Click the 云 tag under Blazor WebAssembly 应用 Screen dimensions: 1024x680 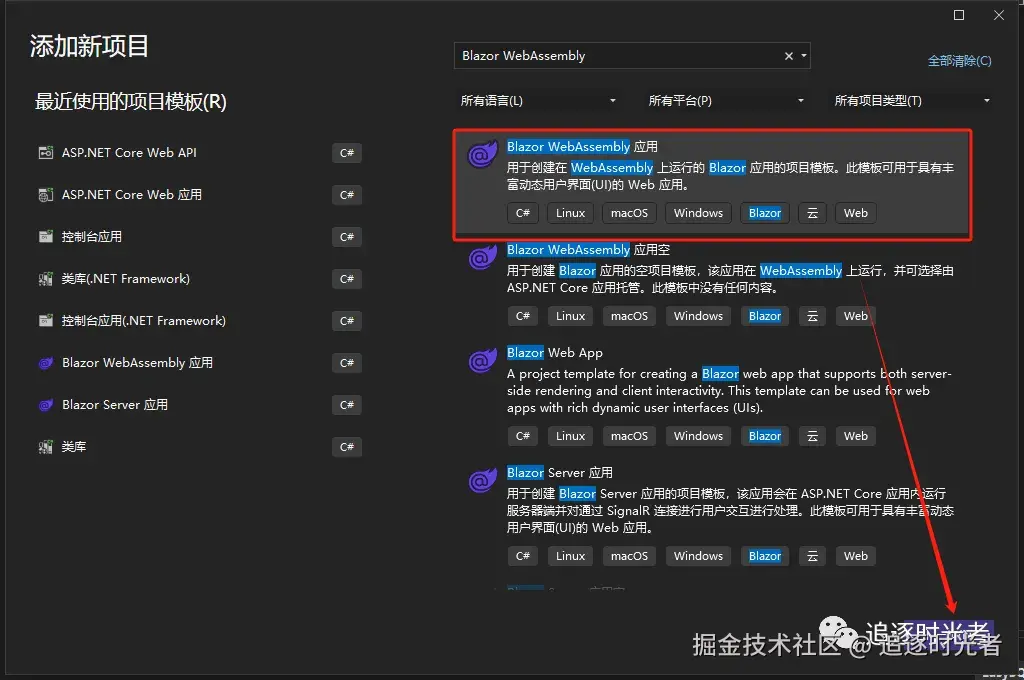coord(812,213)
